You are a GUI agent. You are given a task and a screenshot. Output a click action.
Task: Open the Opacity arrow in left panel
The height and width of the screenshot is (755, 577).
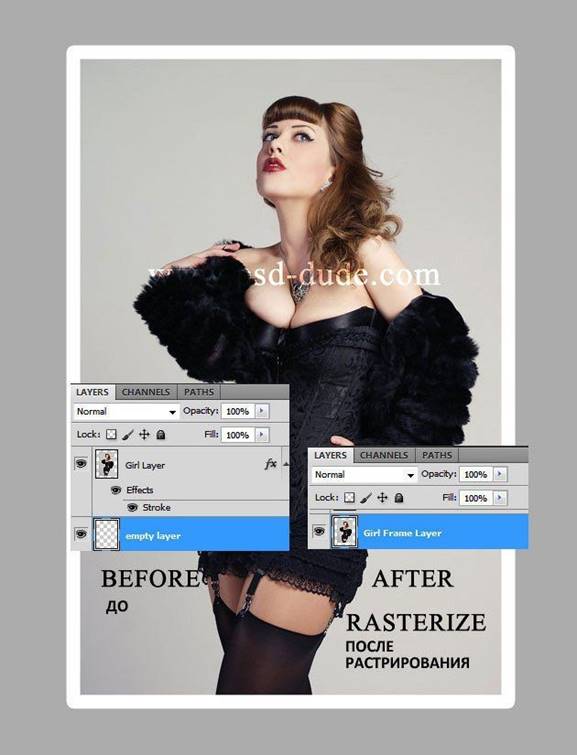point(262,411)
